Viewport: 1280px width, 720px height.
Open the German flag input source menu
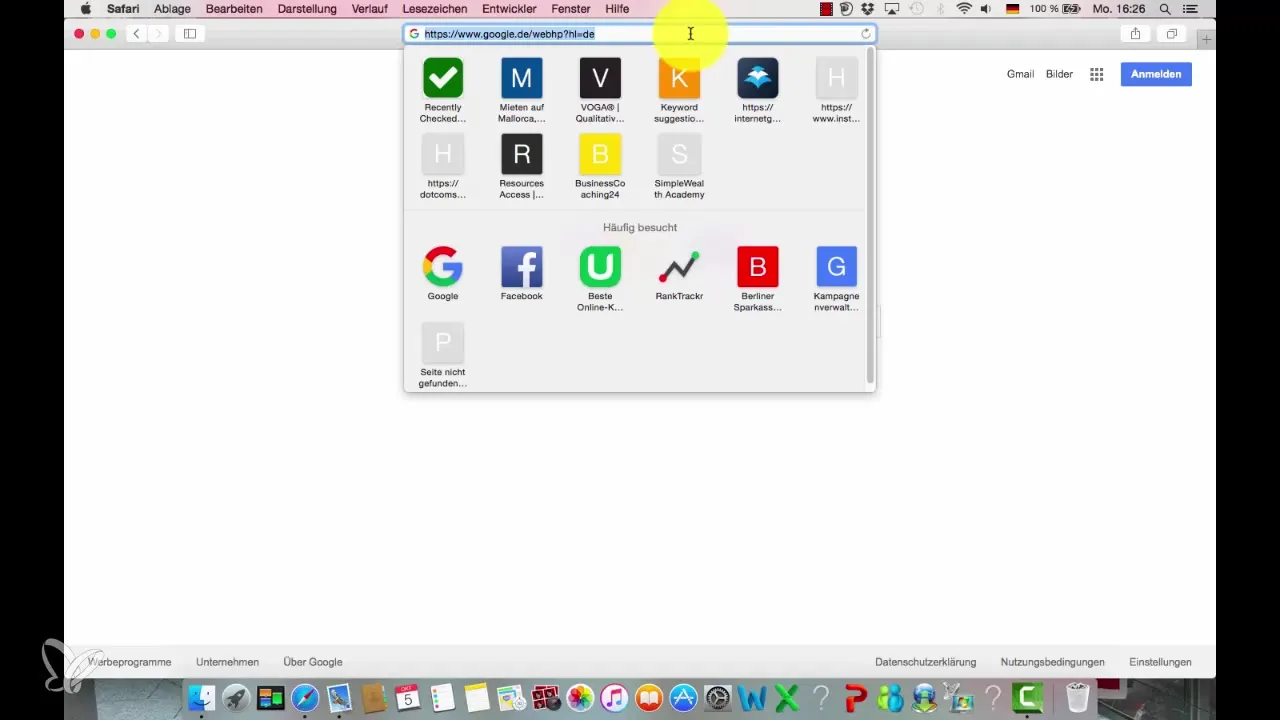[x=1011, y=9]
